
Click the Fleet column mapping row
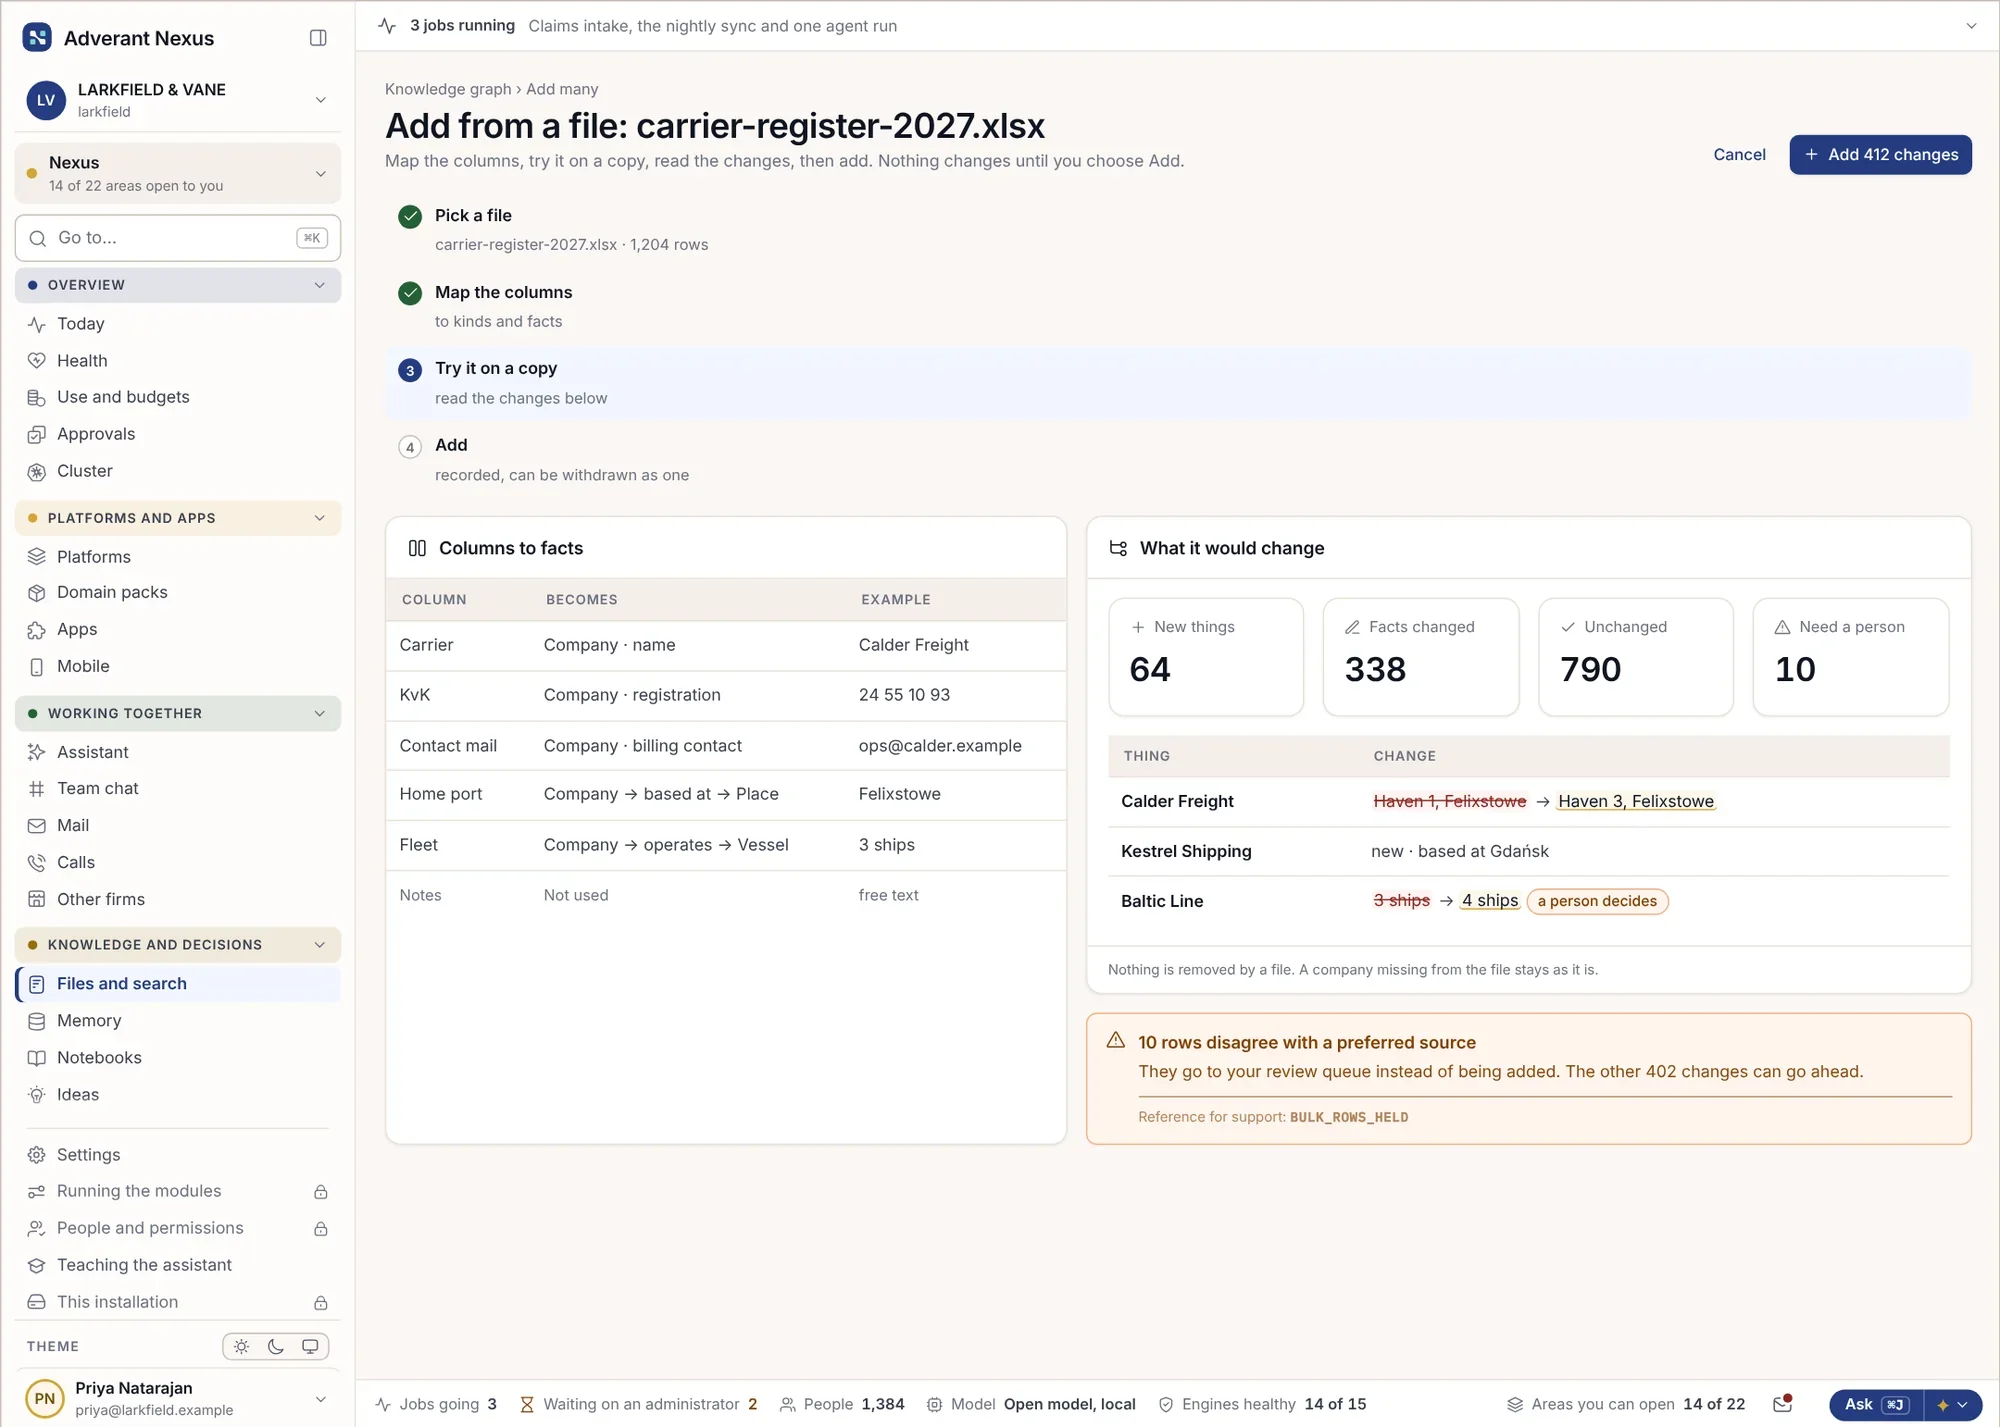[x=726, y=845]
